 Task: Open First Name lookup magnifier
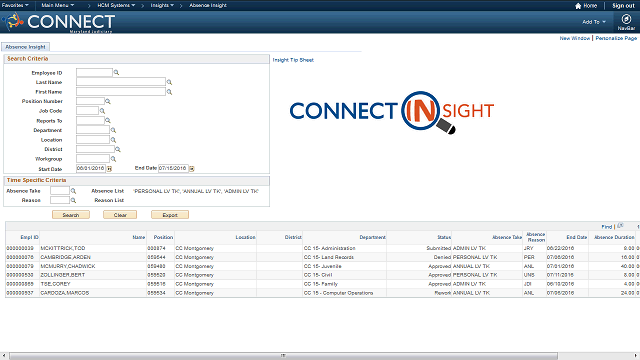click(x=169, y=92)
